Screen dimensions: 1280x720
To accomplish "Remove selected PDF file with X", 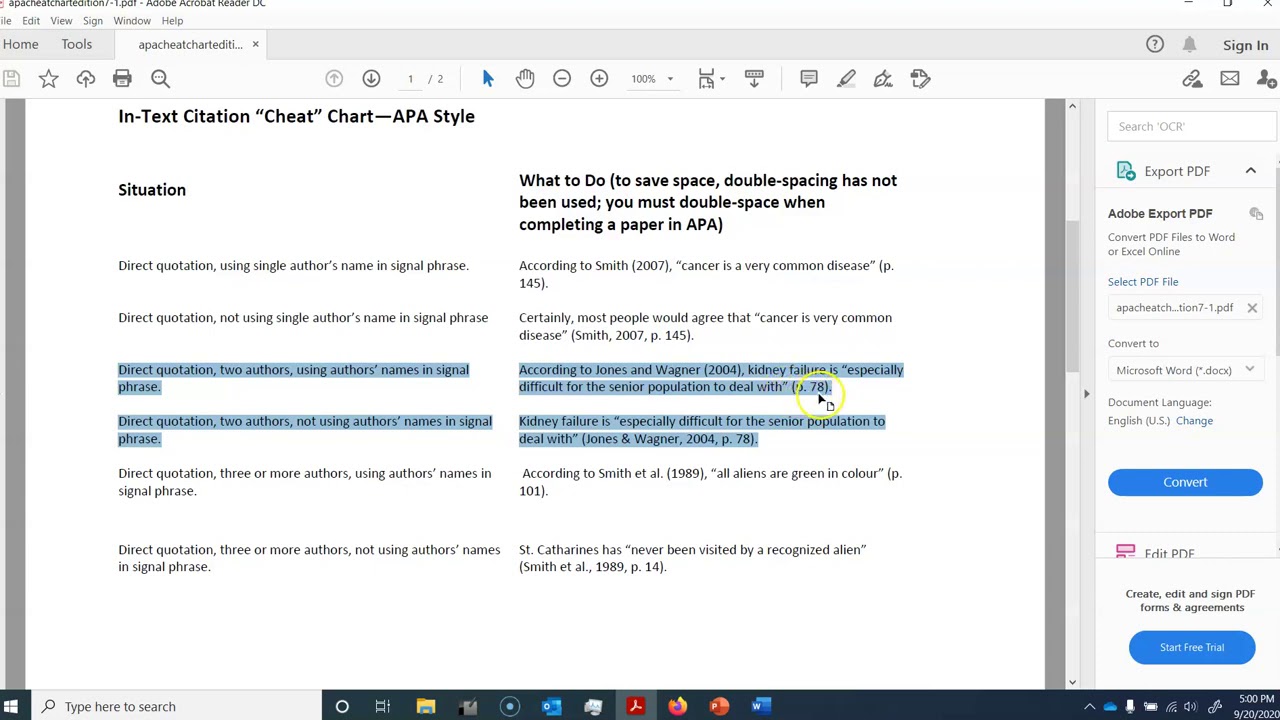I will click(x=1251, y=308).
